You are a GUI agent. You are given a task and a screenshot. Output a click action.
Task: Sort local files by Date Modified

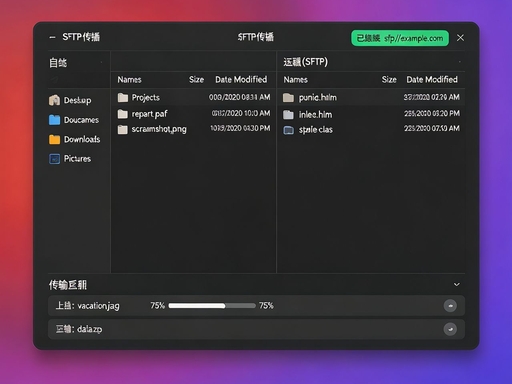(241, 80)
